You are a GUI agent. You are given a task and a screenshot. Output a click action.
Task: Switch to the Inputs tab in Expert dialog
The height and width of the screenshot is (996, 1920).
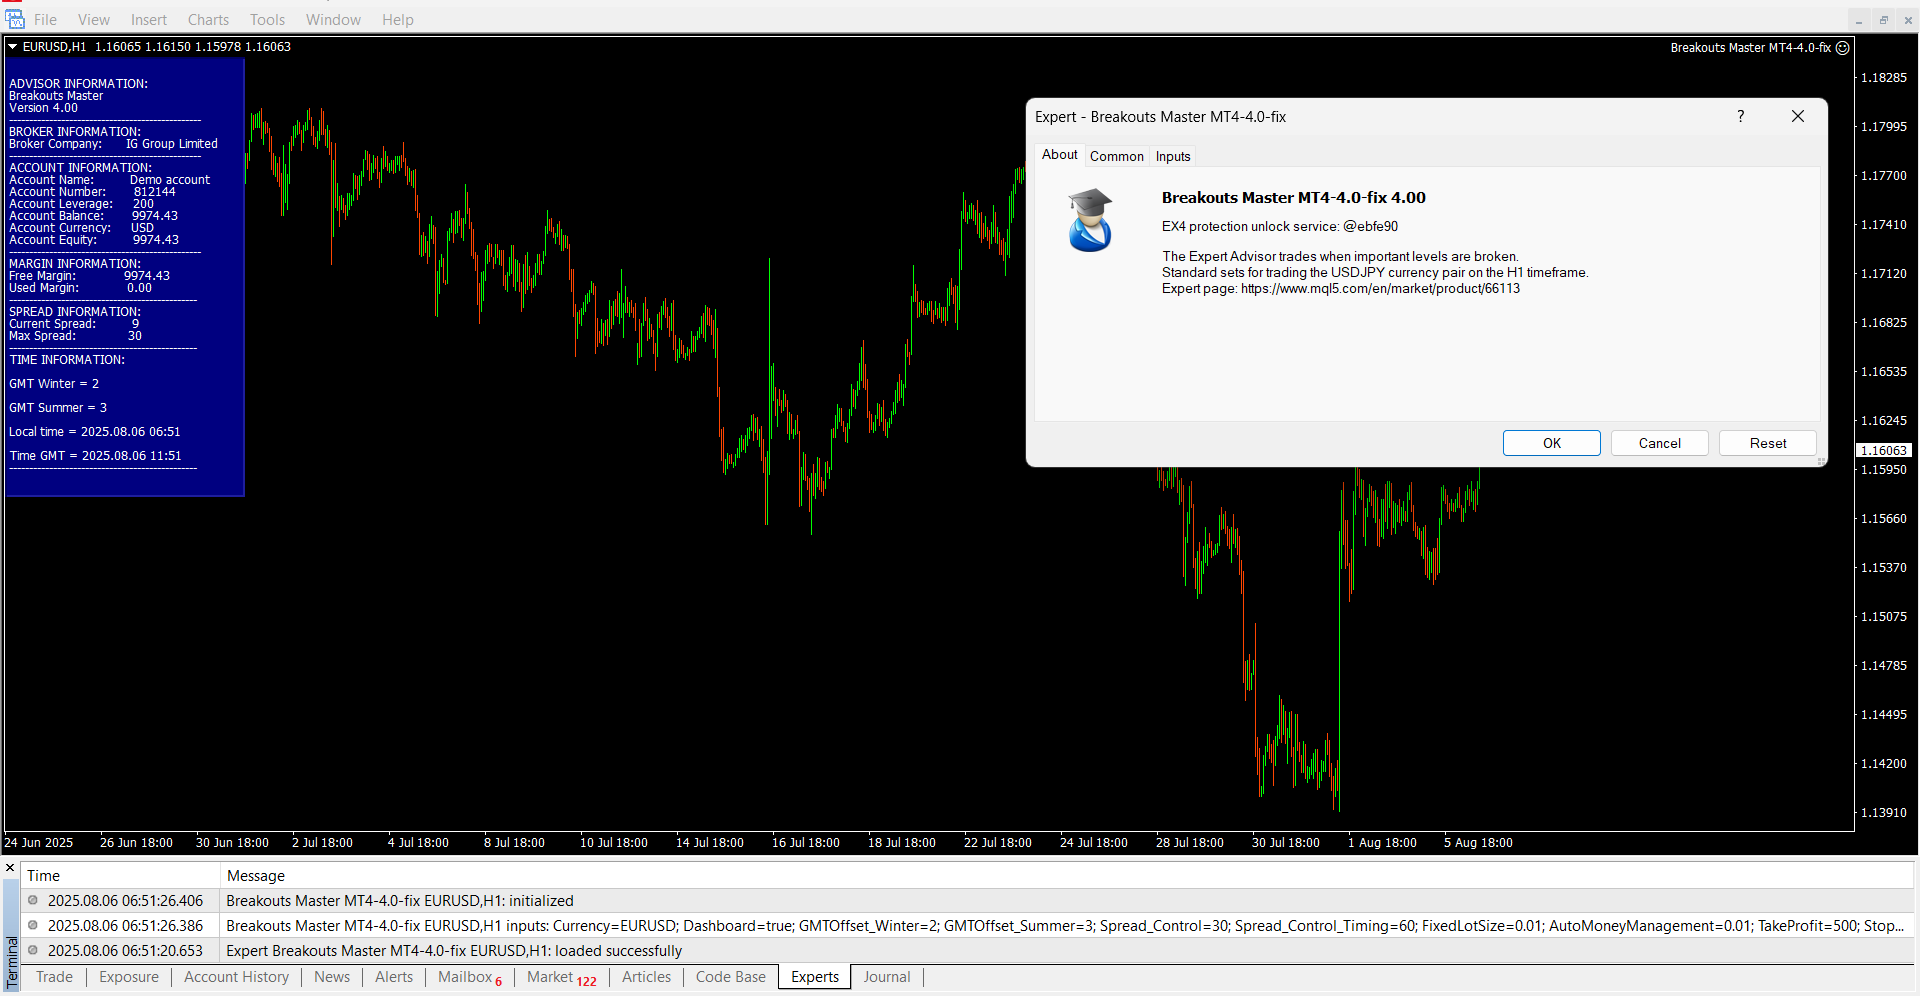coord(1173,156)
